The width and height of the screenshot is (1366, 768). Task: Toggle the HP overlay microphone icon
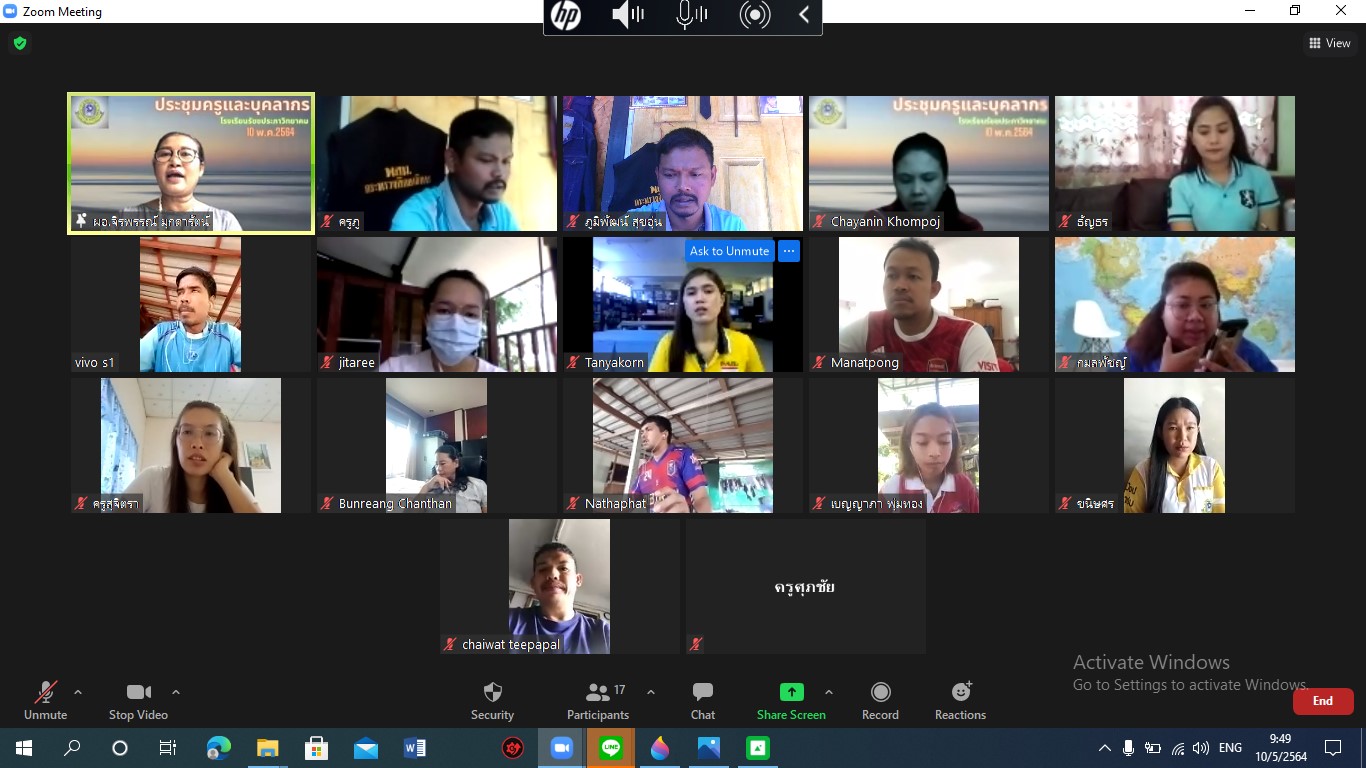tap(690, 15)
